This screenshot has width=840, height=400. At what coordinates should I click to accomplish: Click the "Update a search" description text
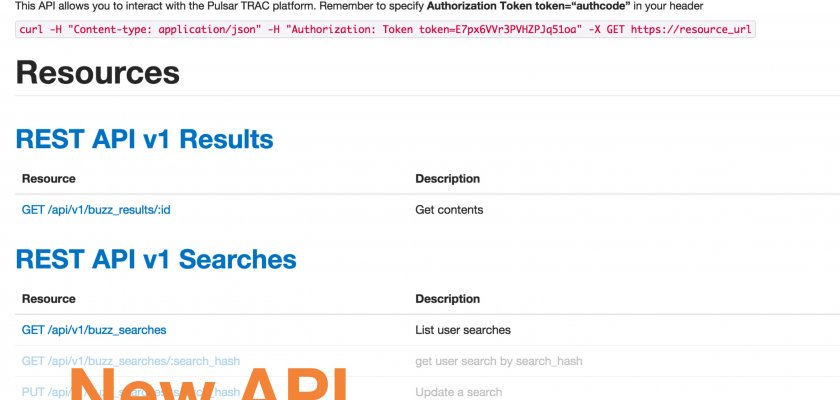pos(459,392)
